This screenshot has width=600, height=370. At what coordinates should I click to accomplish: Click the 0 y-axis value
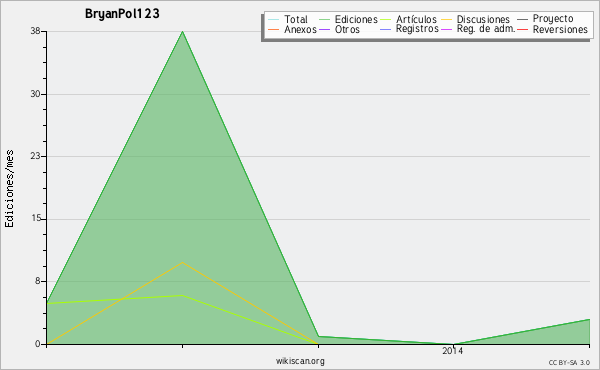38,344
